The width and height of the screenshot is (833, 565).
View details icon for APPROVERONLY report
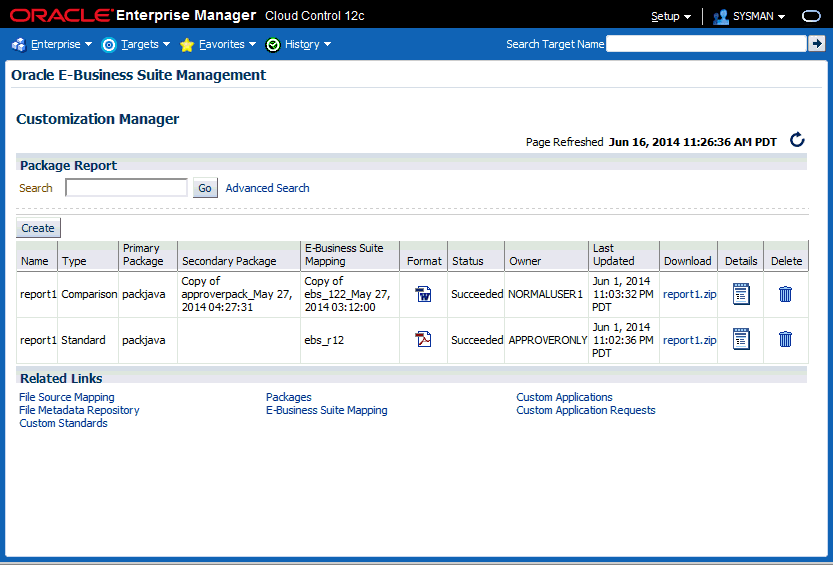[741, 339]
